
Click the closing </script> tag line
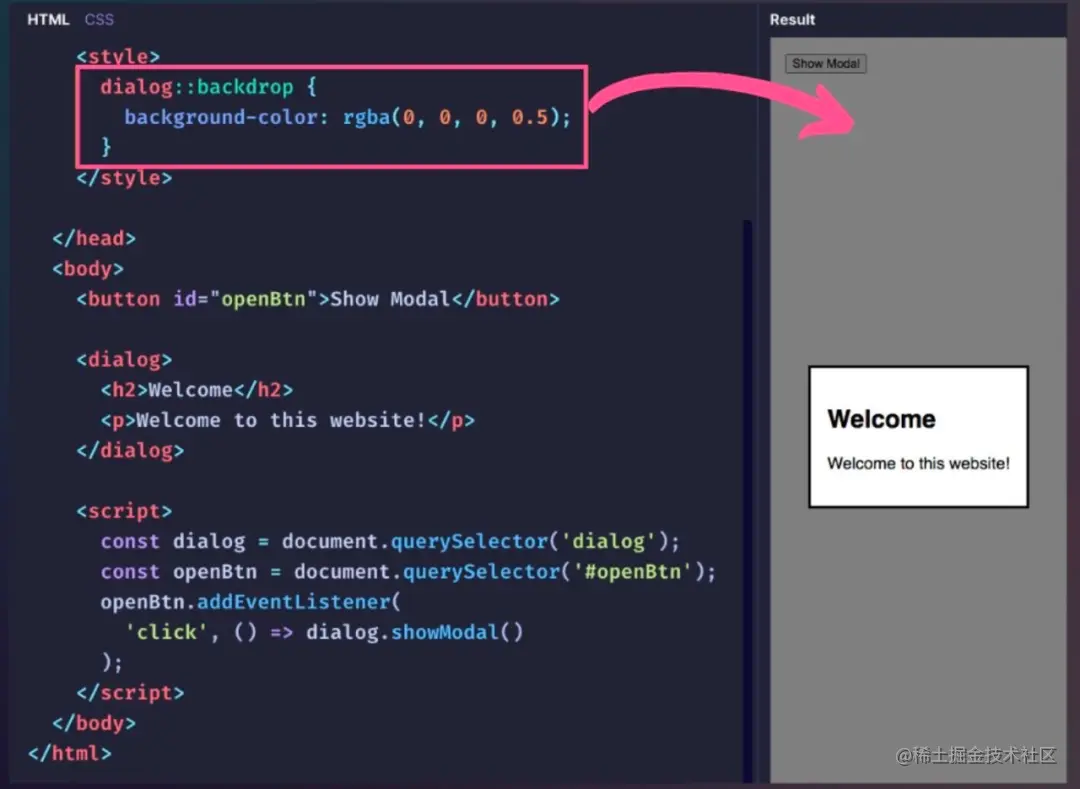(130, 693)
